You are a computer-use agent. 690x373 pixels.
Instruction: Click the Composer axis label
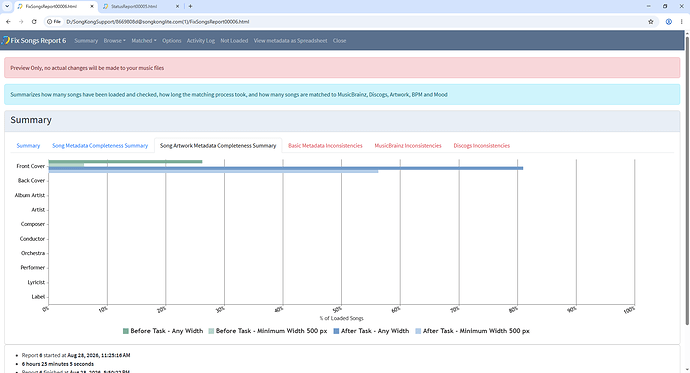[x=33, y=224]
